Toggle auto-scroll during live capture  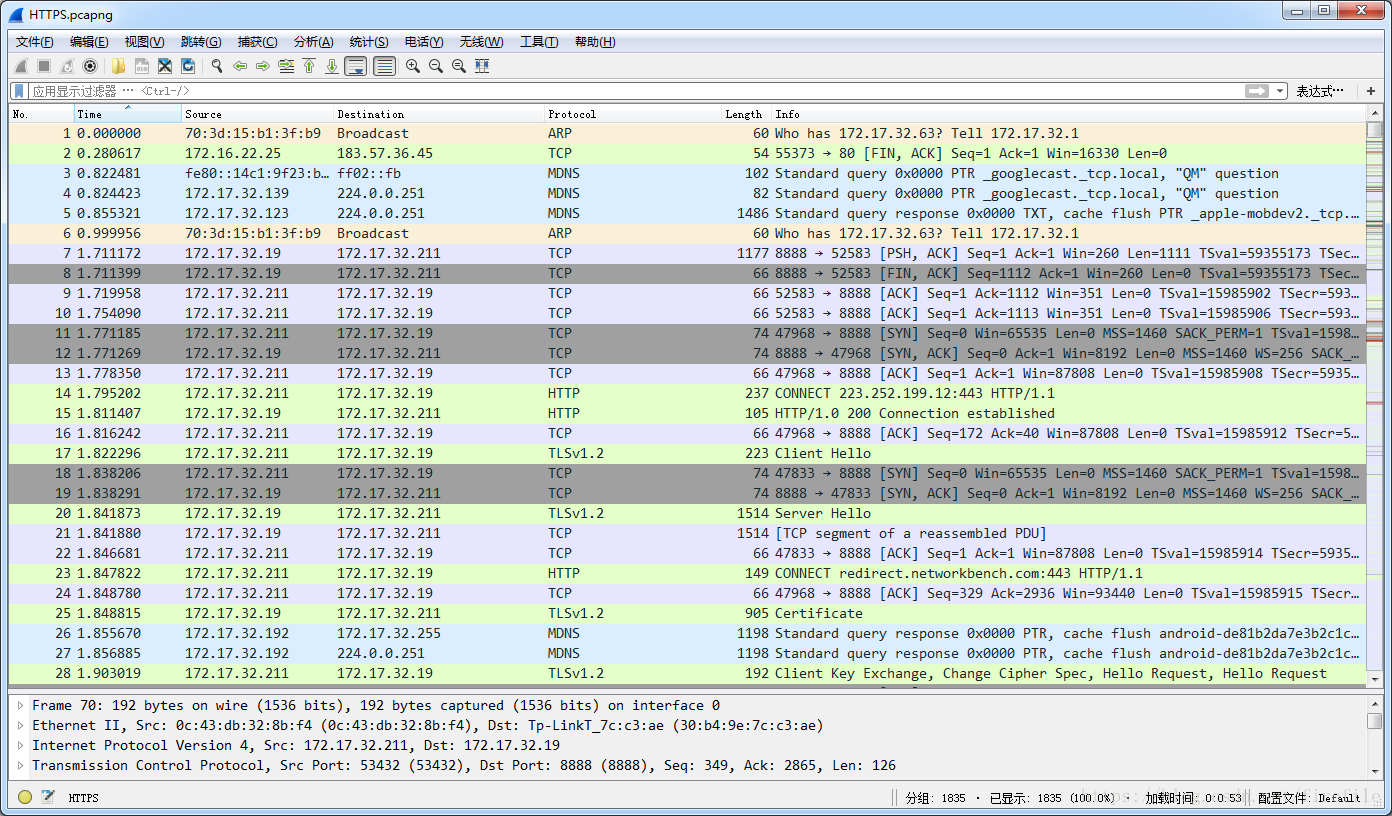pyautogui.click(x=355, y=66)
